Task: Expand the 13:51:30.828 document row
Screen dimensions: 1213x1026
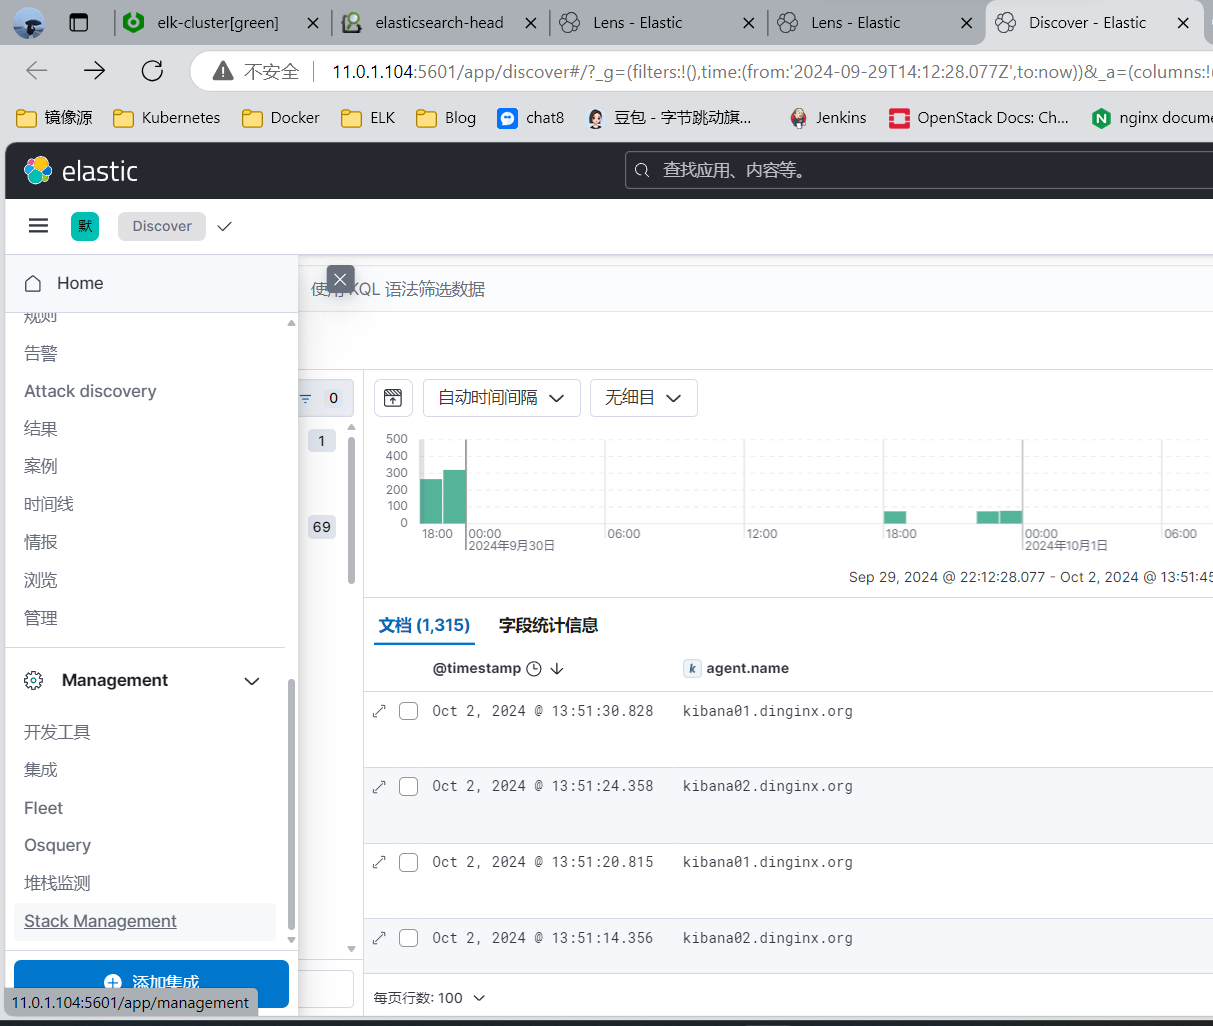Action: coord(379,711)
